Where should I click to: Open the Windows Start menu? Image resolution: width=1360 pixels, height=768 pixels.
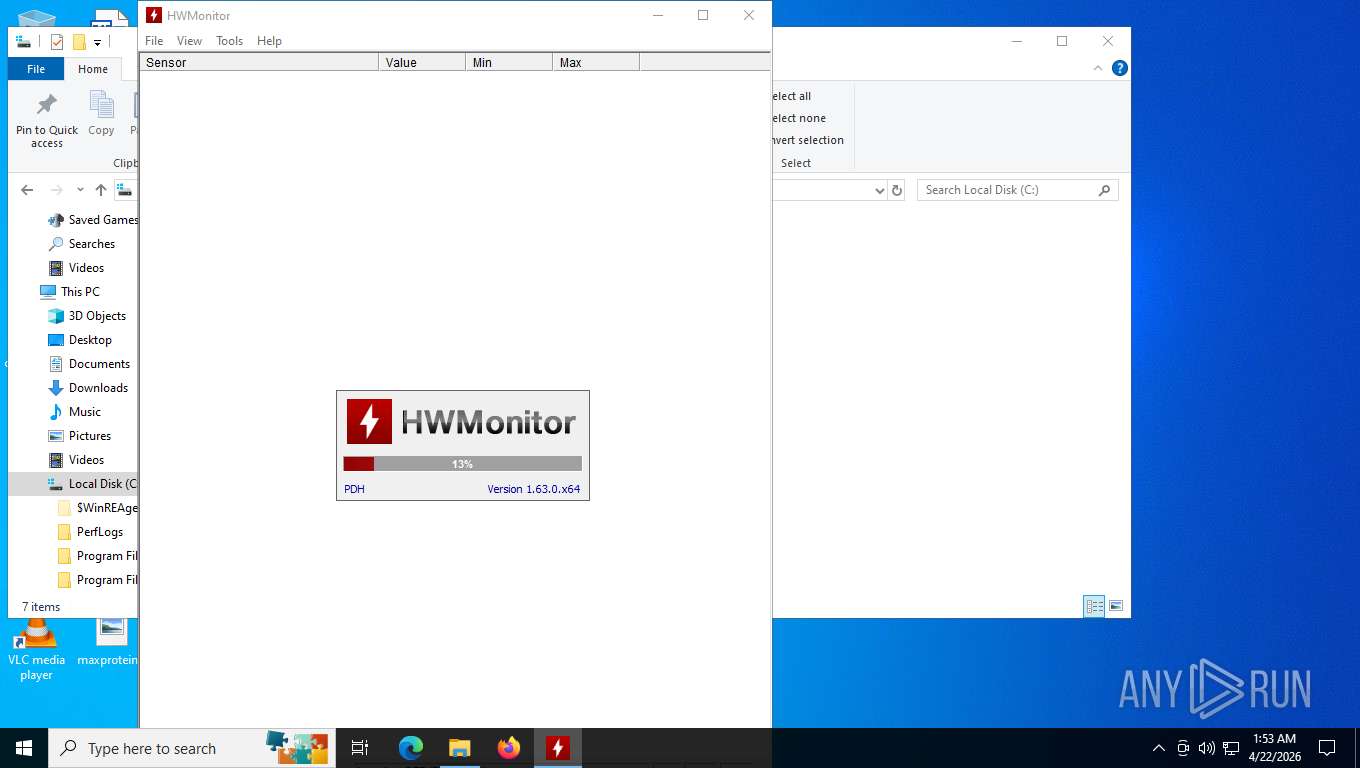(x=24, y=748)
